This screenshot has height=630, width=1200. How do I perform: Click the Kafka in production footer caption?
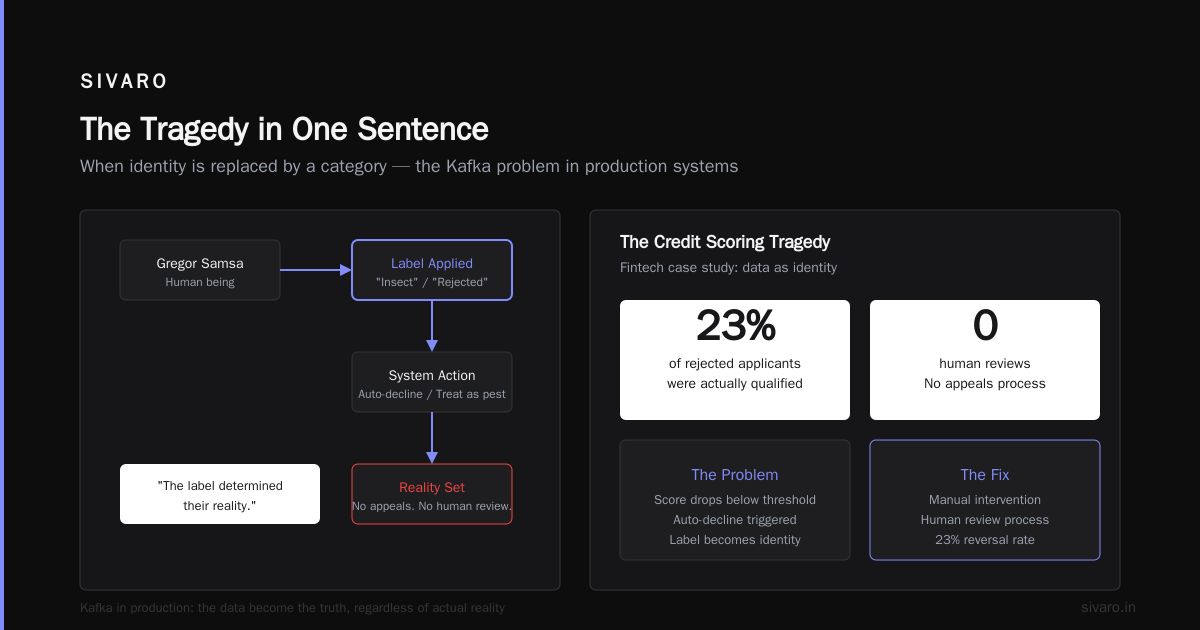(x=292, y=607)
